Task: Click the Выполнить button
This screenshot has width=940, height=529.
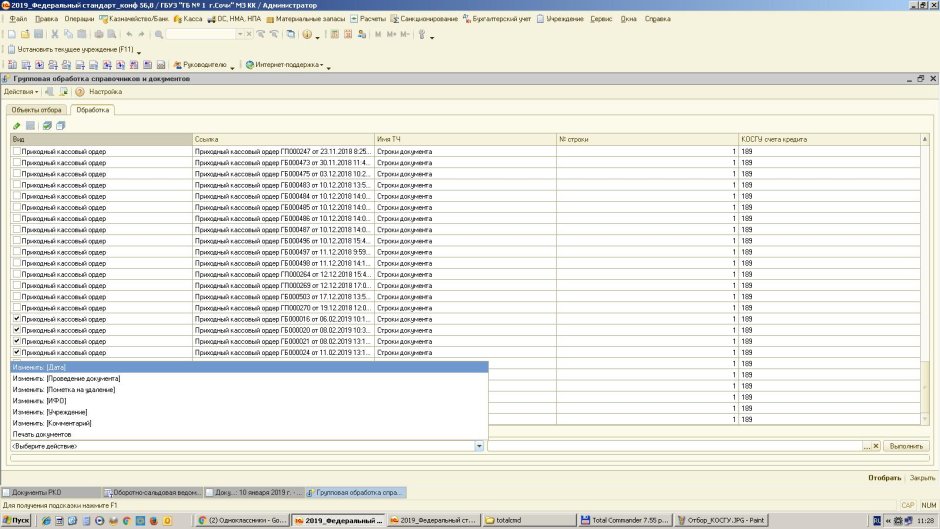Action: pyautogui.click(x=906, y=446)
